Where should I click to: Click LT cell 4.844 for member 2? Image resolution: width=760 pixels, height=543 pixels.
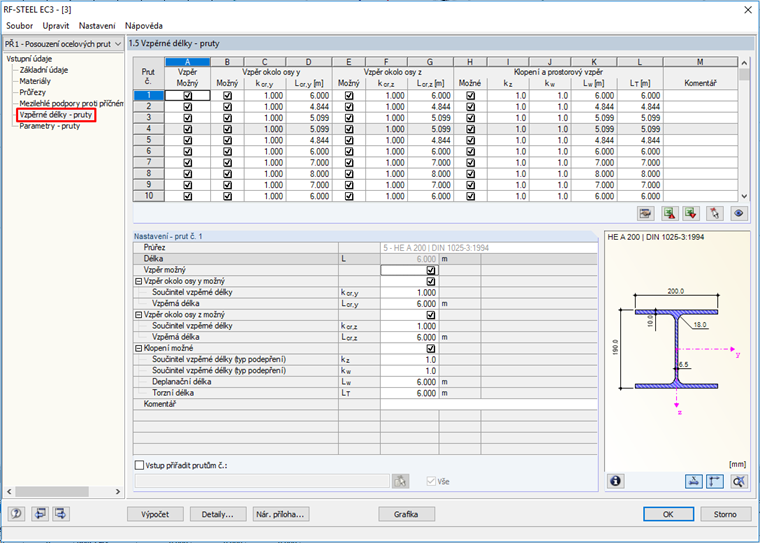[640, 107]
